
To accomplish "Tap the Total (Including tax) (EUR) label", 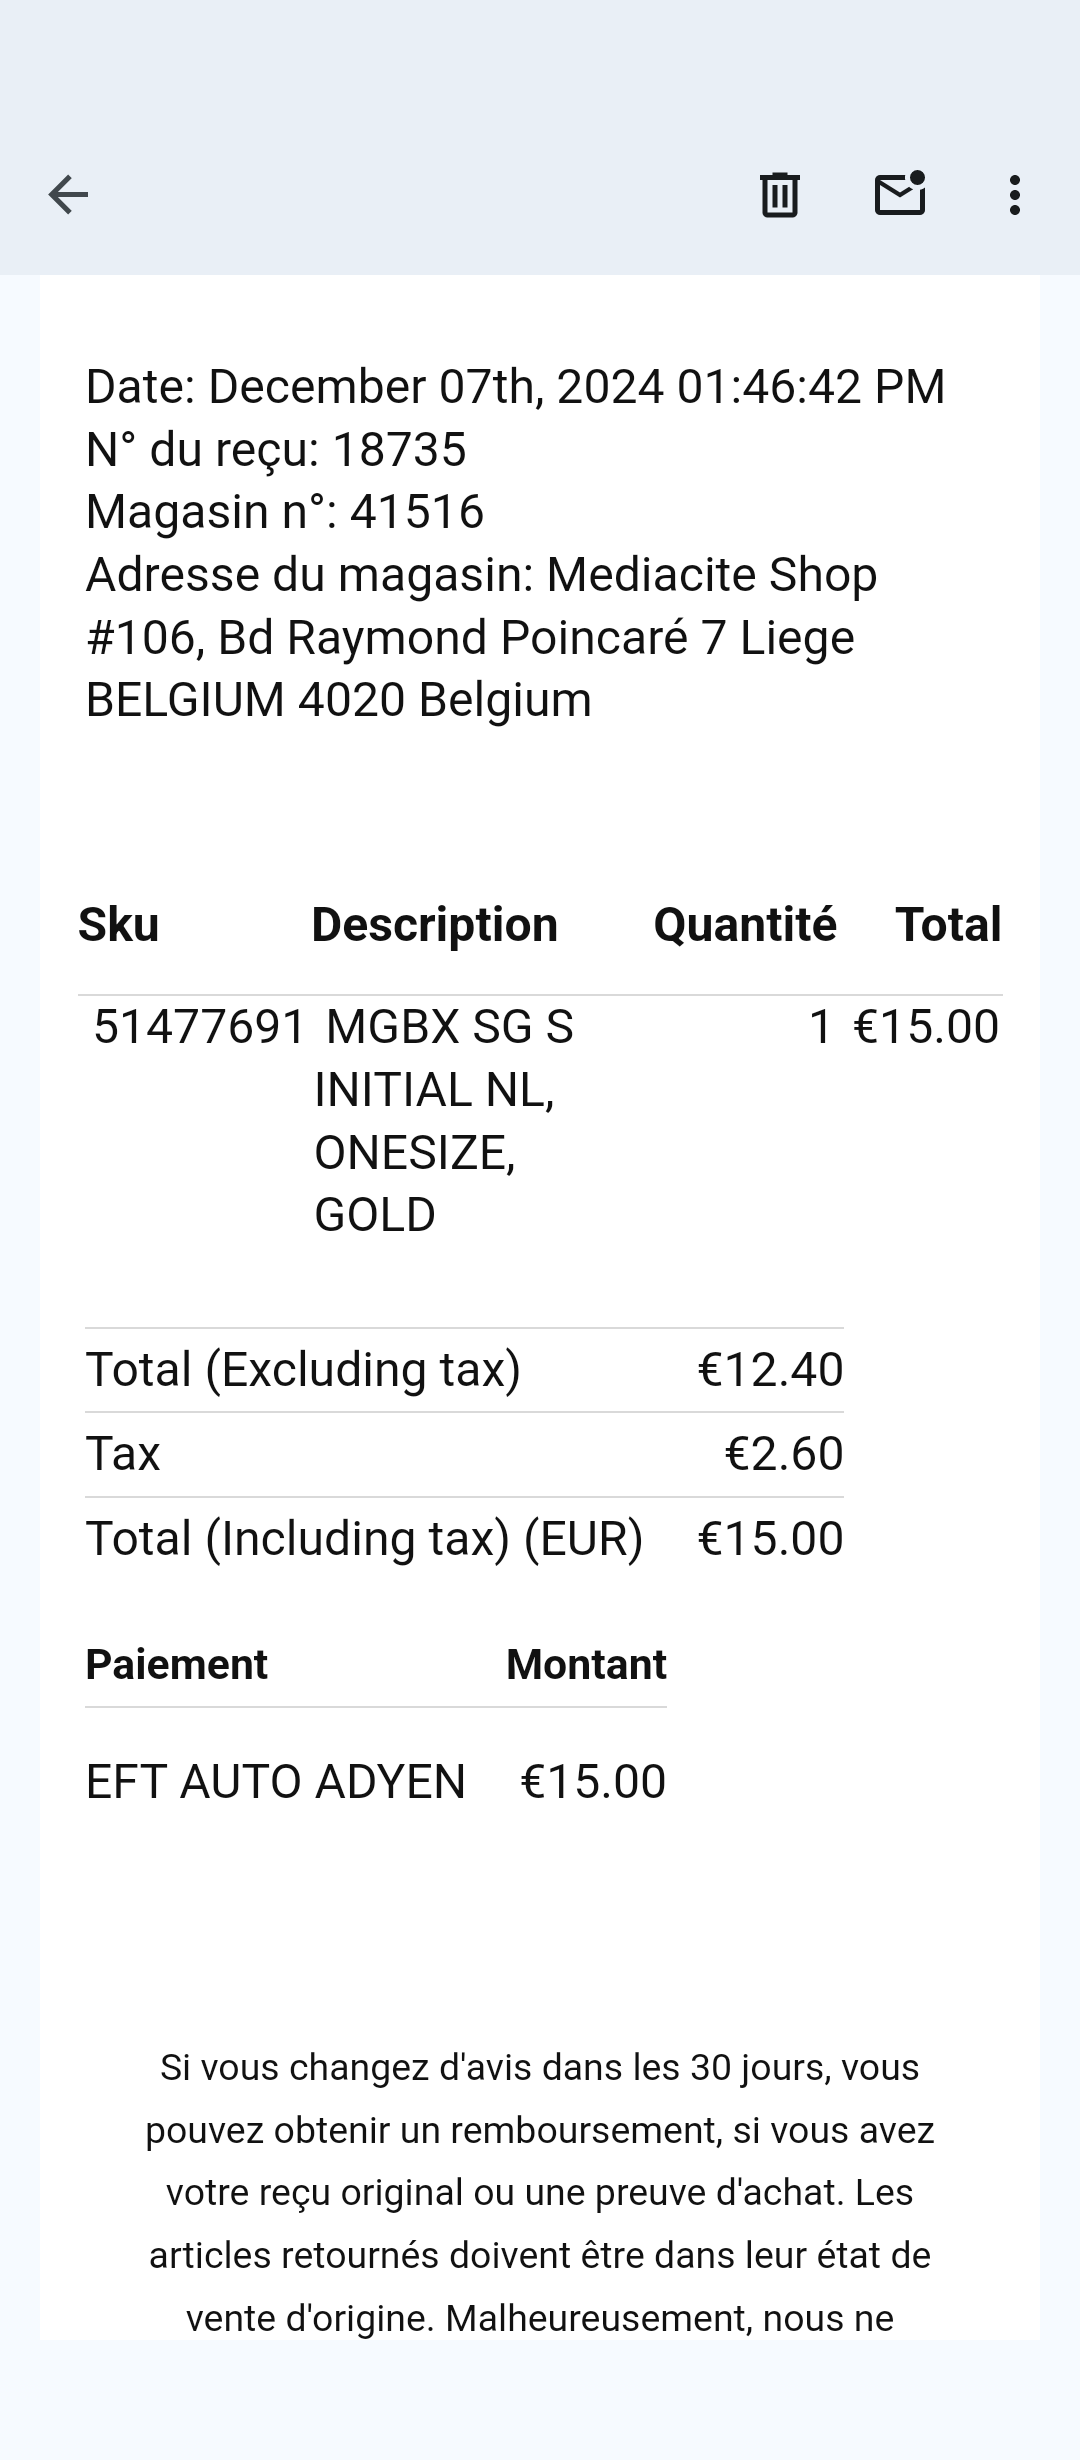I will click(364, 1539).
